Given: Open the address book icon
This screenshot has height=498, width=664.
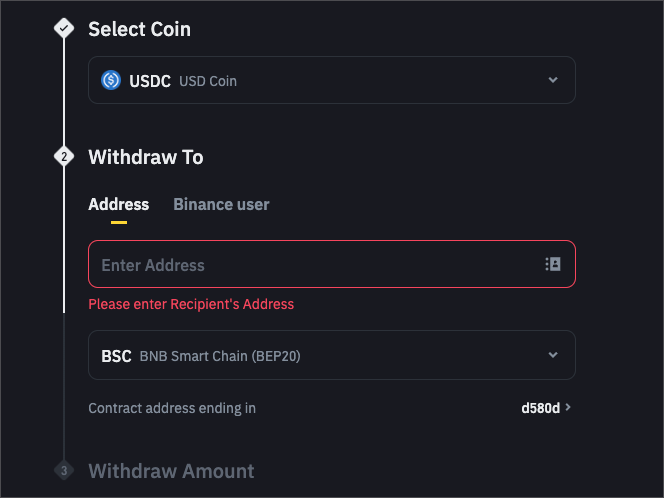Looking at the screenshot, I should (x=553, y=264).
